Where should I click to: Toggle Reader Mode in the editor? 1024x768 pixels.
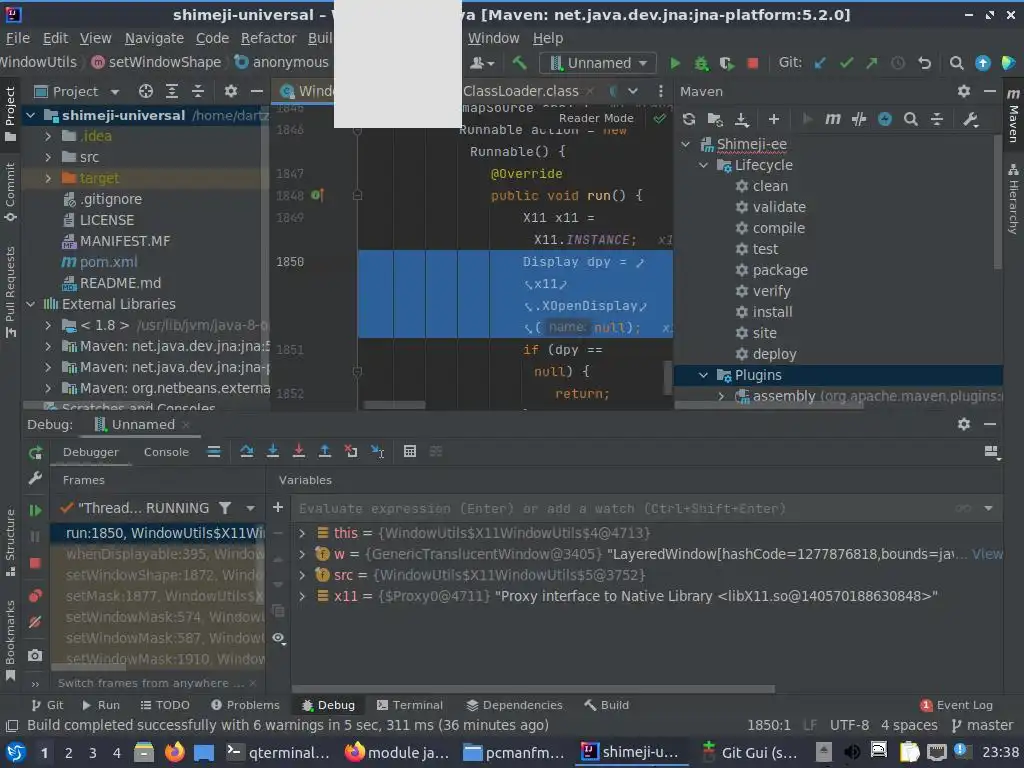596,118
